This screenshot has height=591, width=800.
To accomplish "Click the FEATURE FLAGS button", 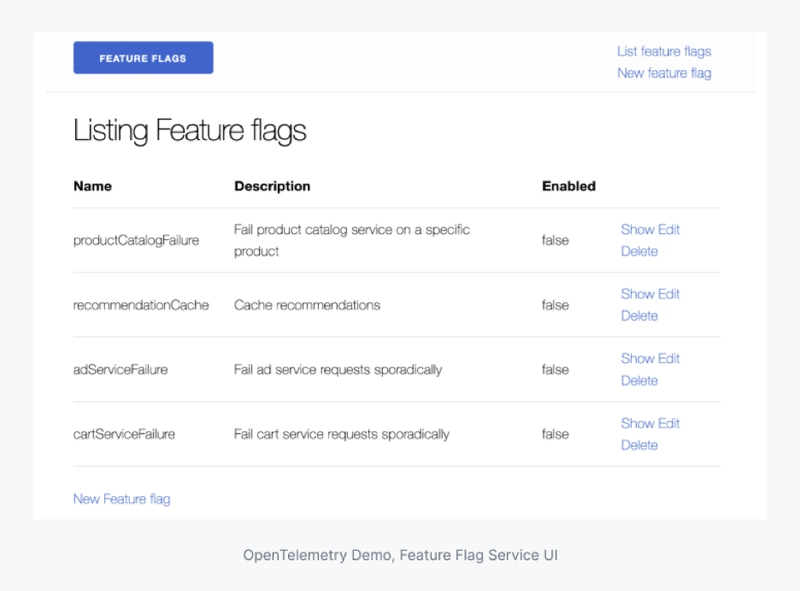I will pos(143,58).
